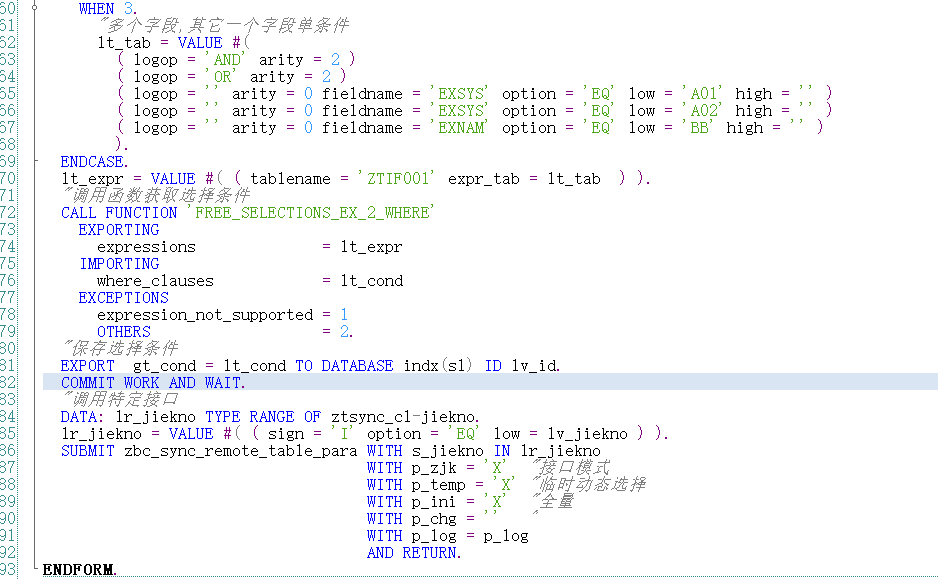Click the OTHERS exception keyword
Image resolution: width=938 pixels, height=580 pixels.
(124, 332)
